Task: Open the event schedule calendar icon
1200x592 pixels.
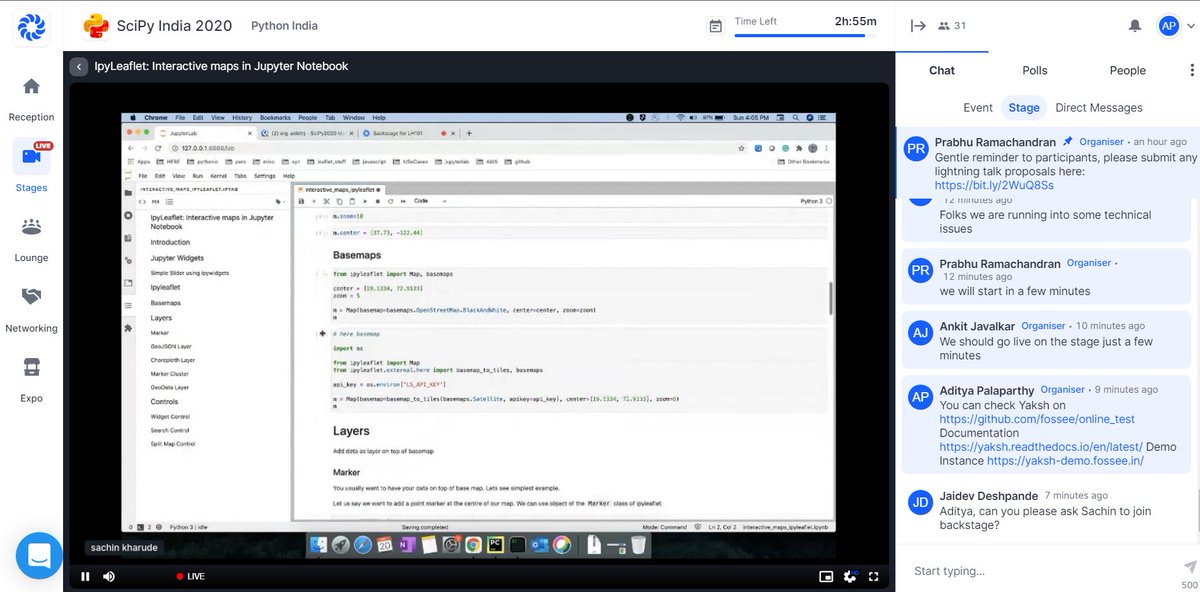Action: [715, 26]
